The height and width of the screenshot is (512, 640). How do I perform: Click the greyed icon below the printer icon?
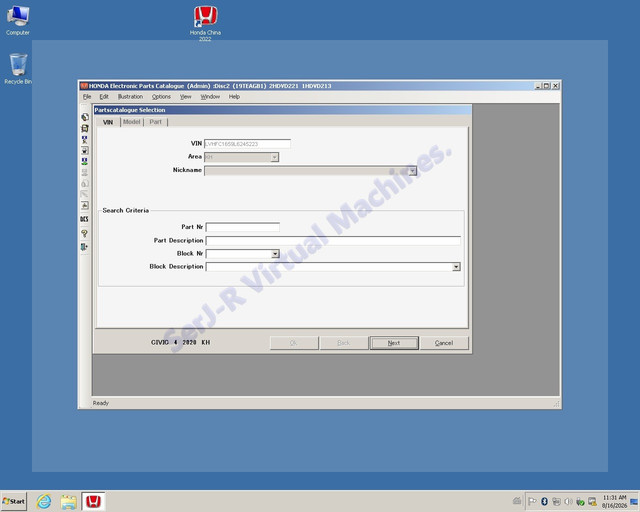tap(84, 183)
